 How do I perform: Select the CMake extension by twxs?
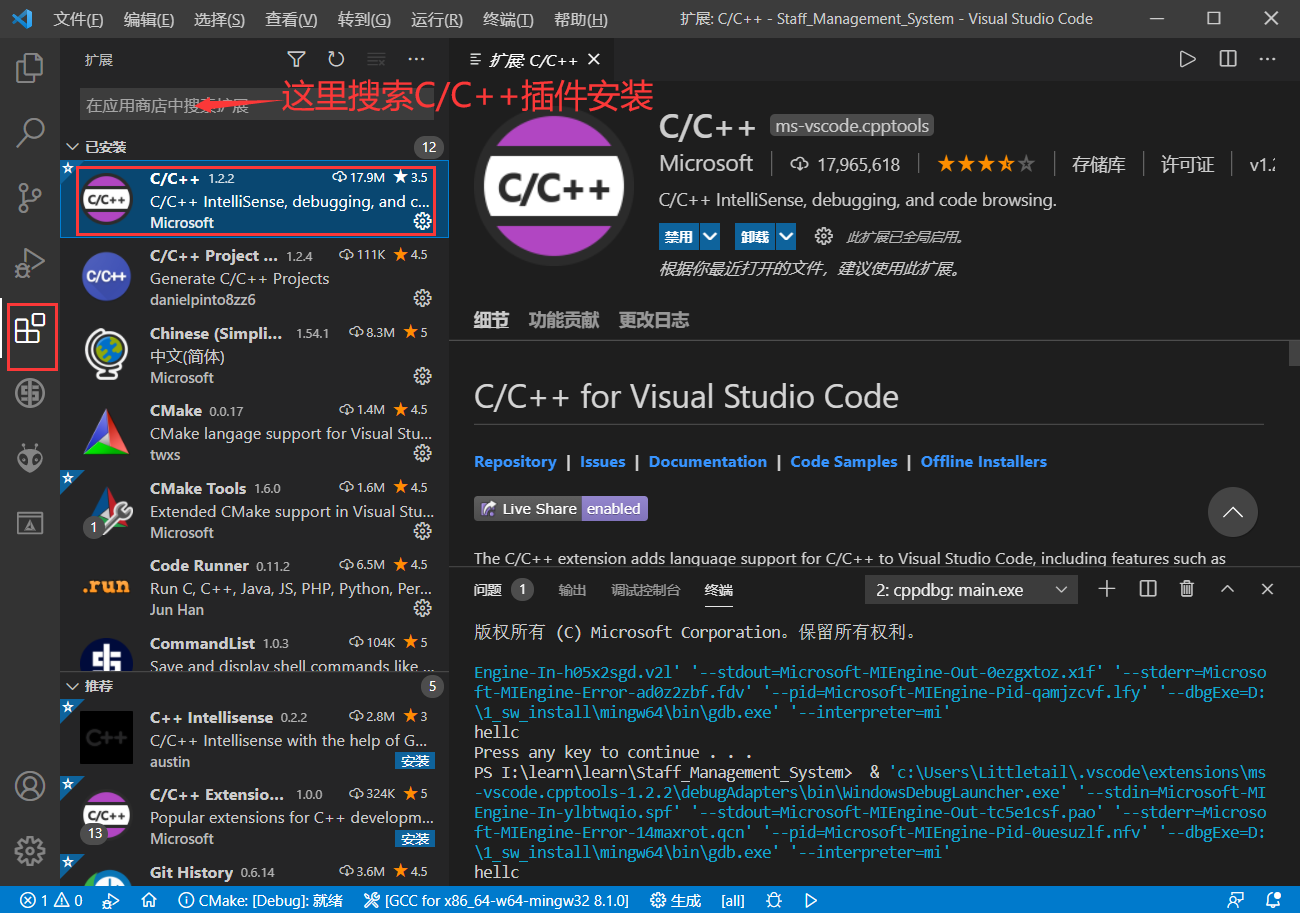click(254, 432)
